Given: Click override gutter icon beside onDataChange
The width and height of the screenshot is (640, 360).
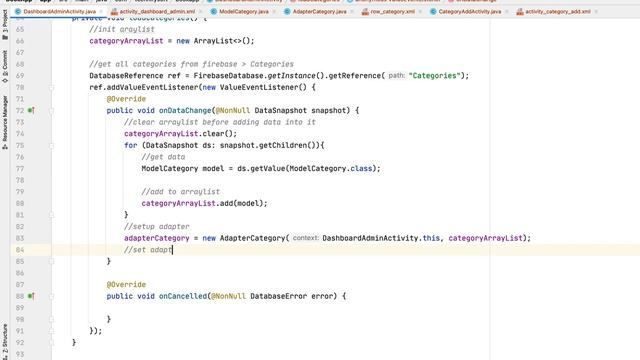Looking at the screenshot, I should pyautogui.click(x=31, y=111).
